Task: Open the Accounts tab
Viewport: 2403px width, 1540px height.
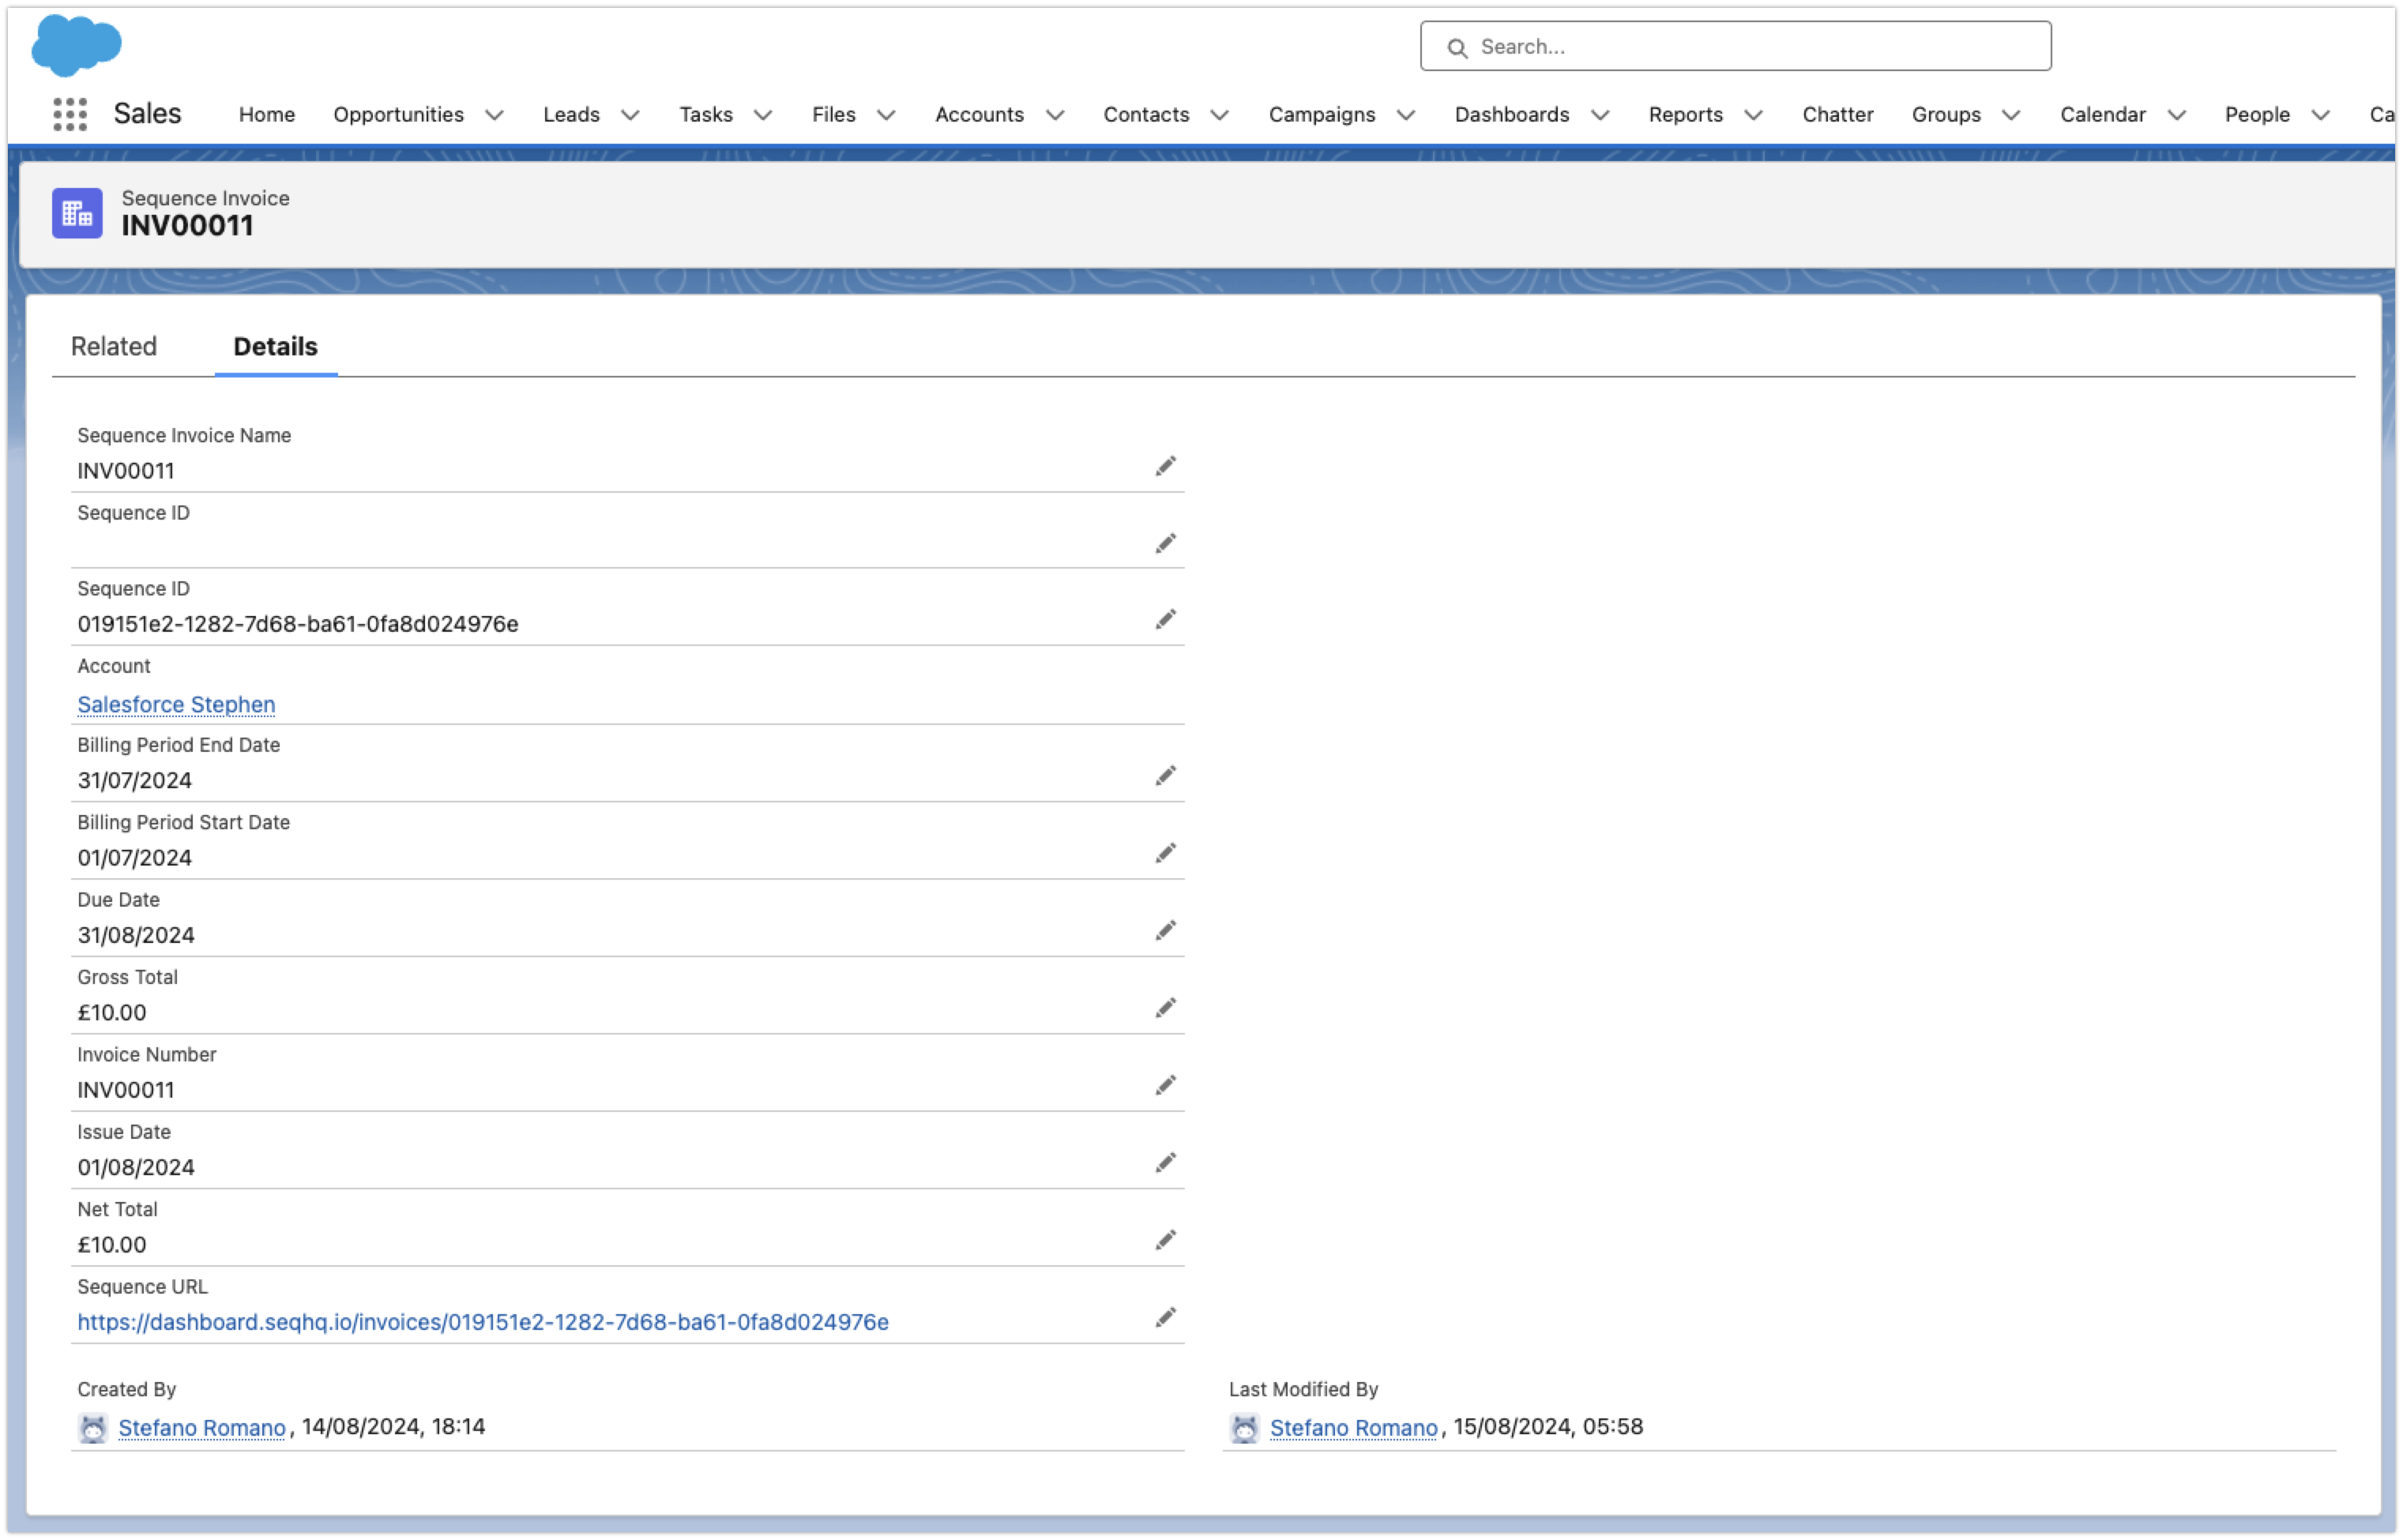Action: coord(979,114)
